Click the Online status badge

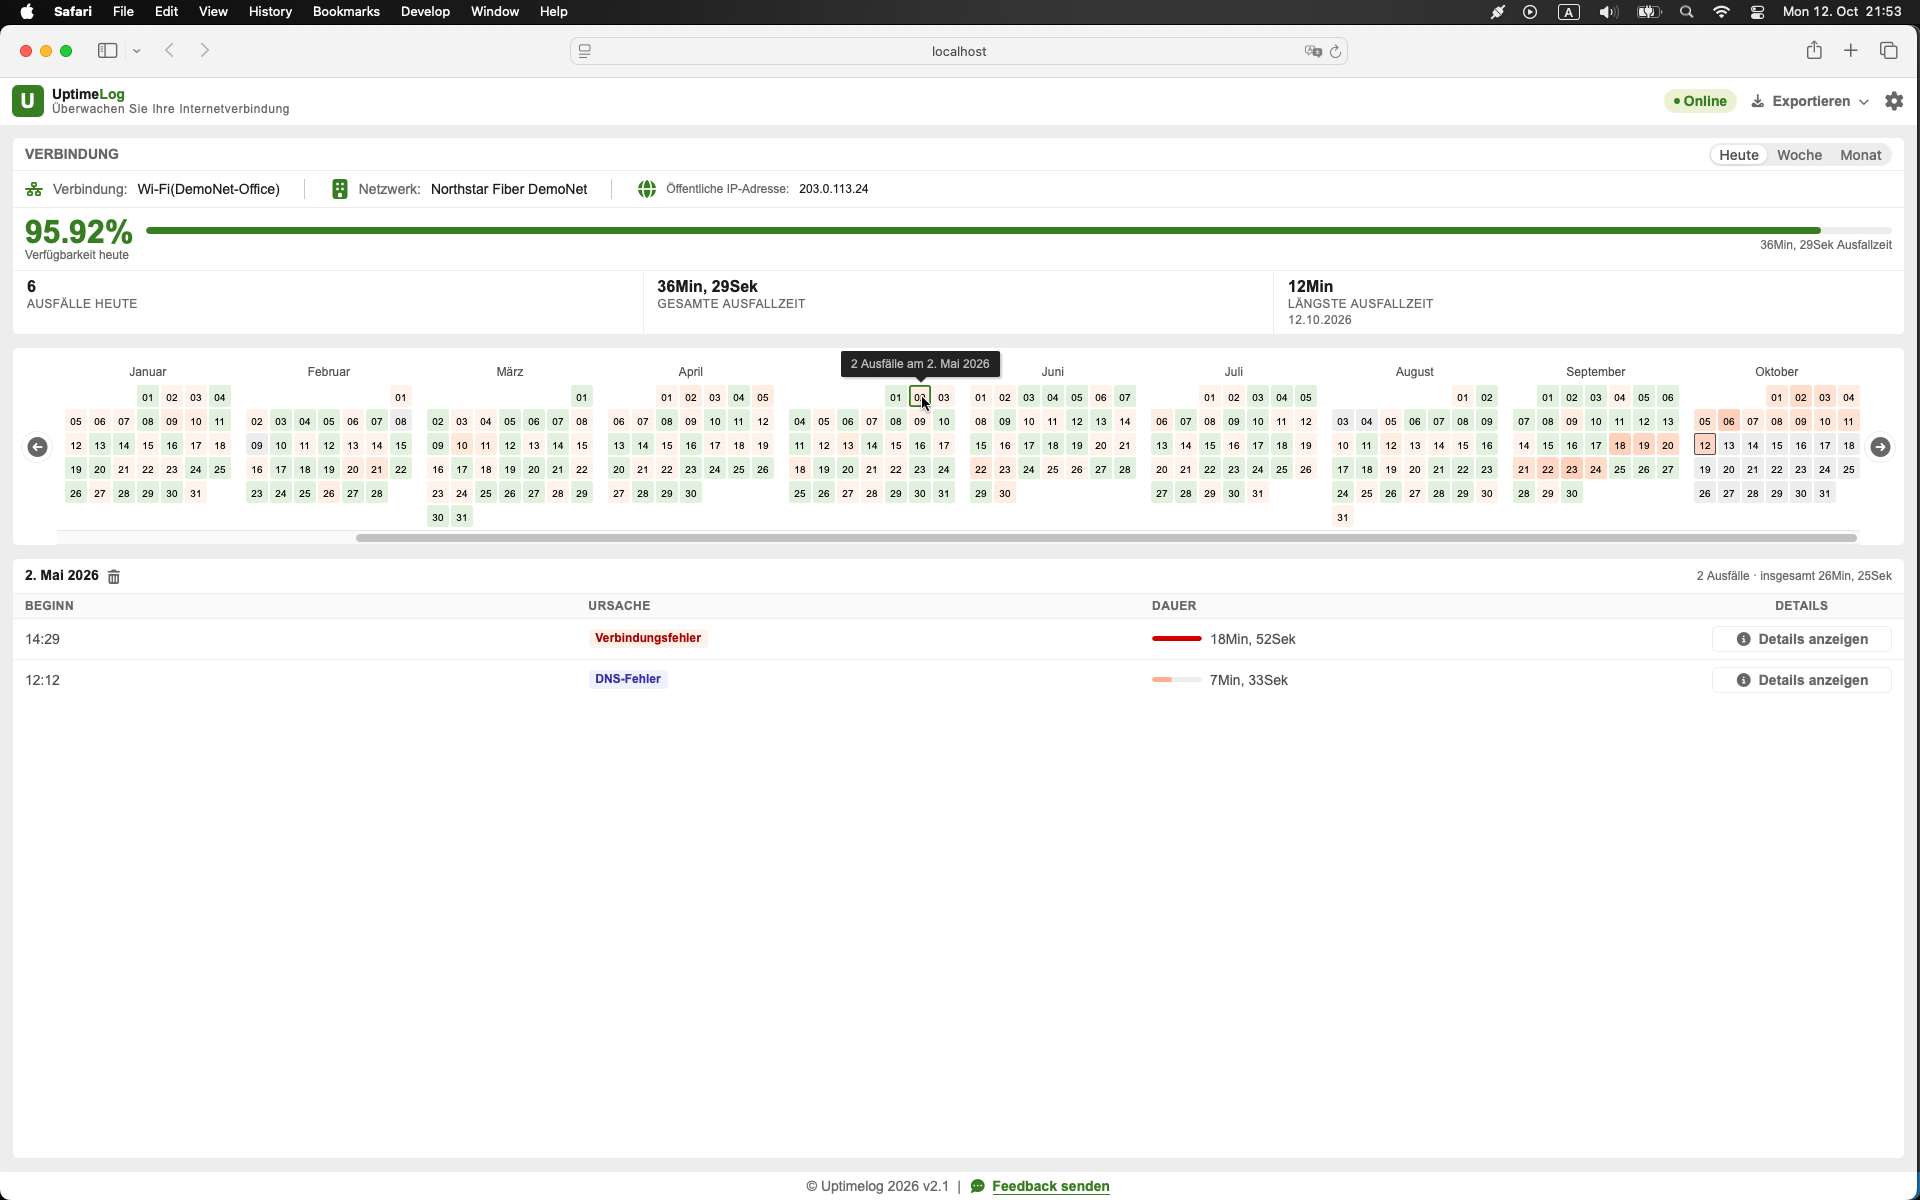(1701, 101)
